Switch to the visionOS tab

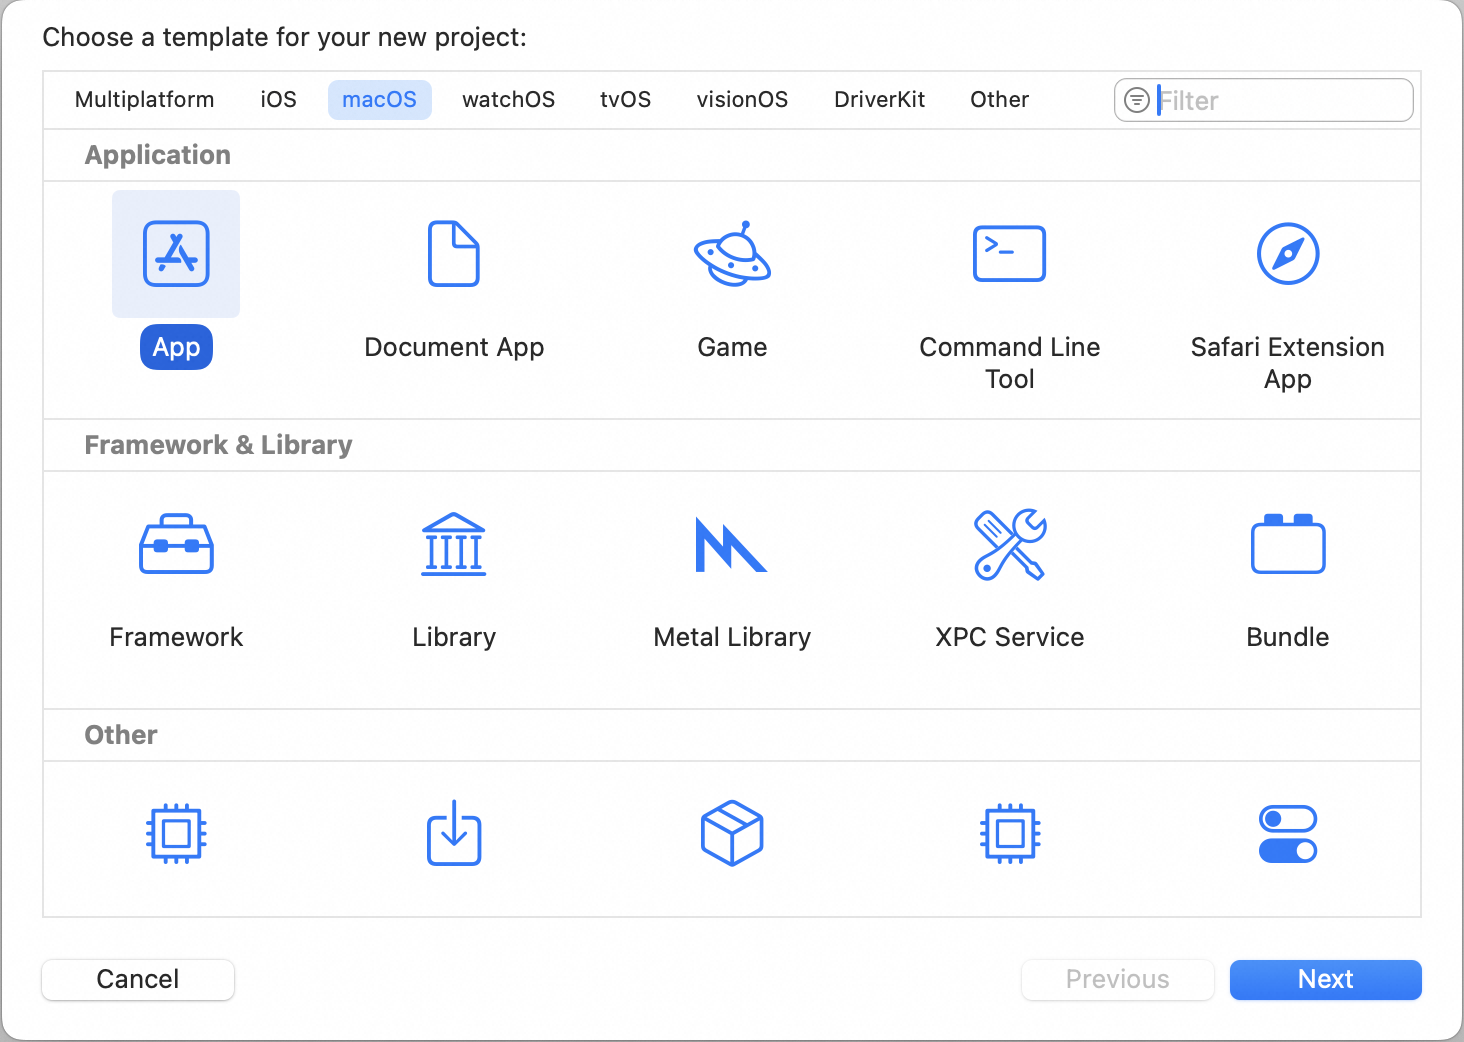tap(742, 100)
